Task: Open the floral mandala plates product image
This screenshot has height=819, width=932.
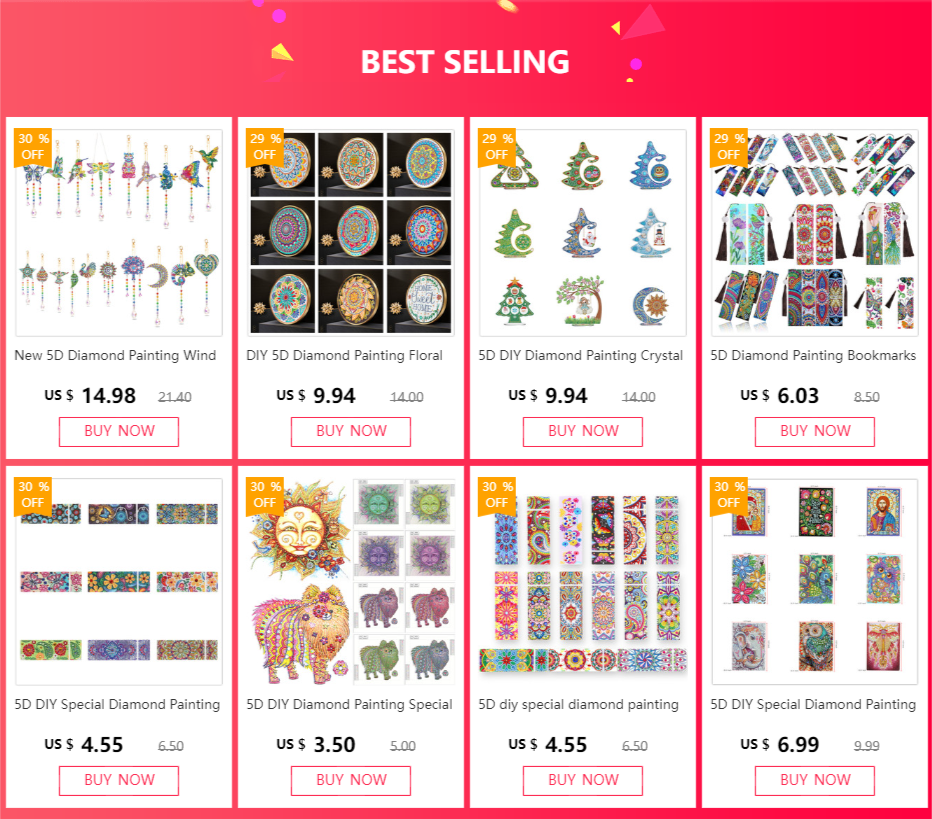Action: [x=351, y=232]
